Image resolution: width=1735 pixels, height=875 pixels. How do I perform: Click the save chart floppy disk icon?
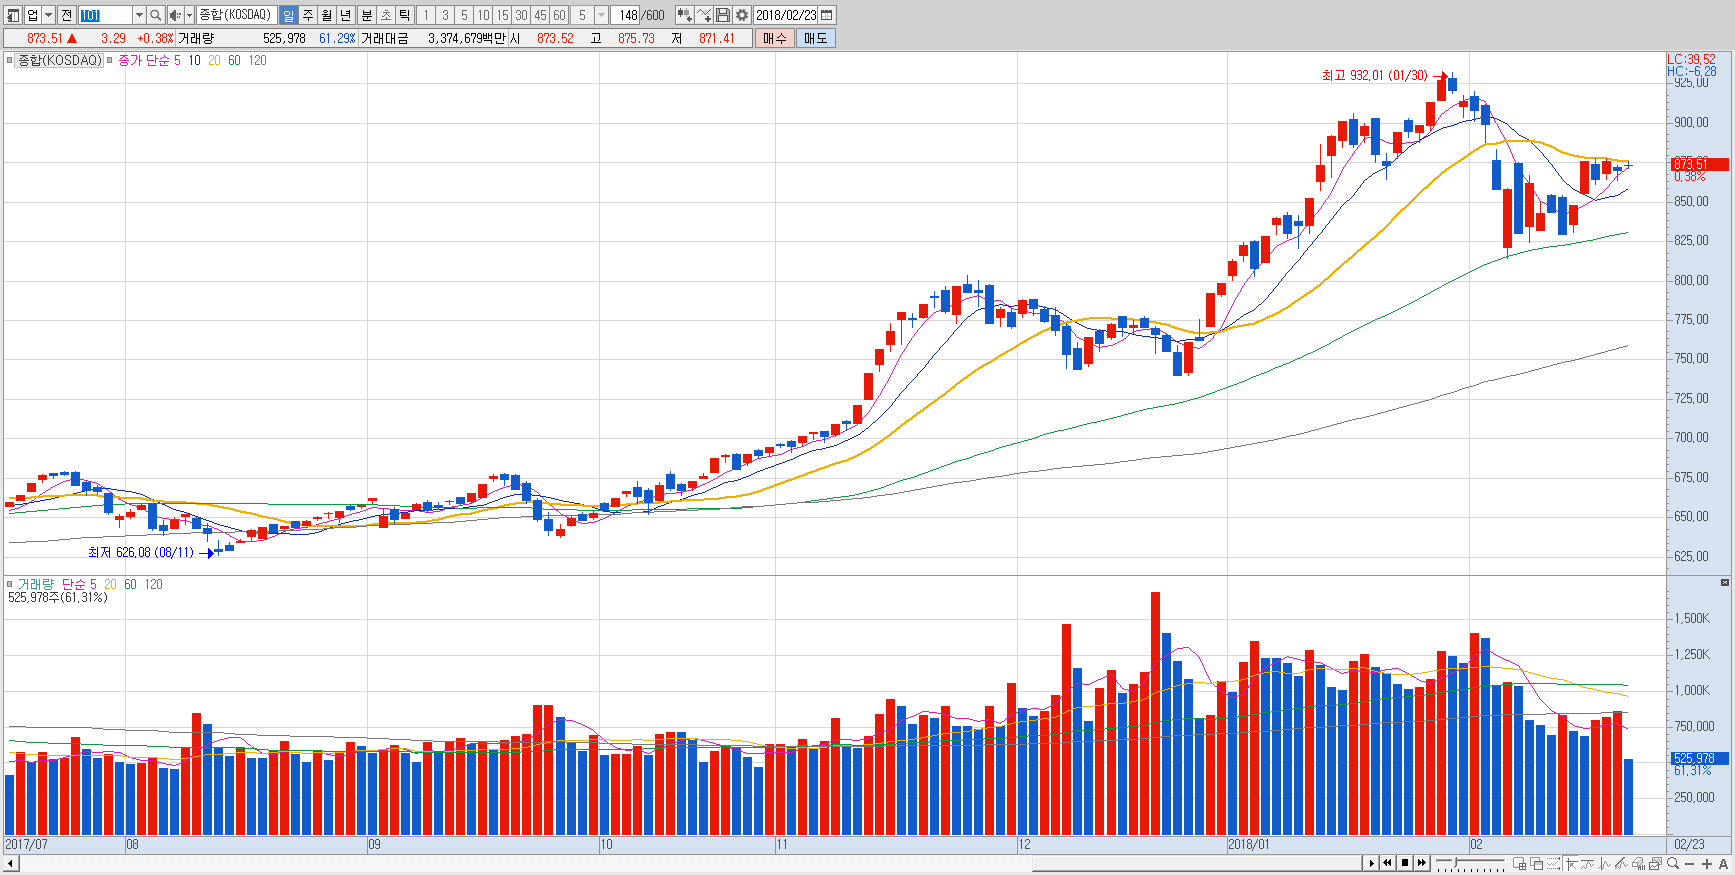(723, 15)
